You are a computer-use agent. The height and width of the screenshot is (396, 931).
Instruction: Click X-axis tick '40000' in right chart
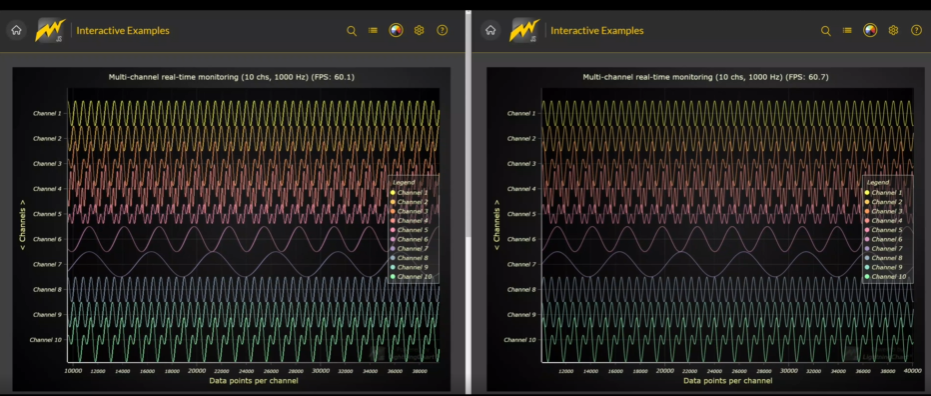[913, 370]
